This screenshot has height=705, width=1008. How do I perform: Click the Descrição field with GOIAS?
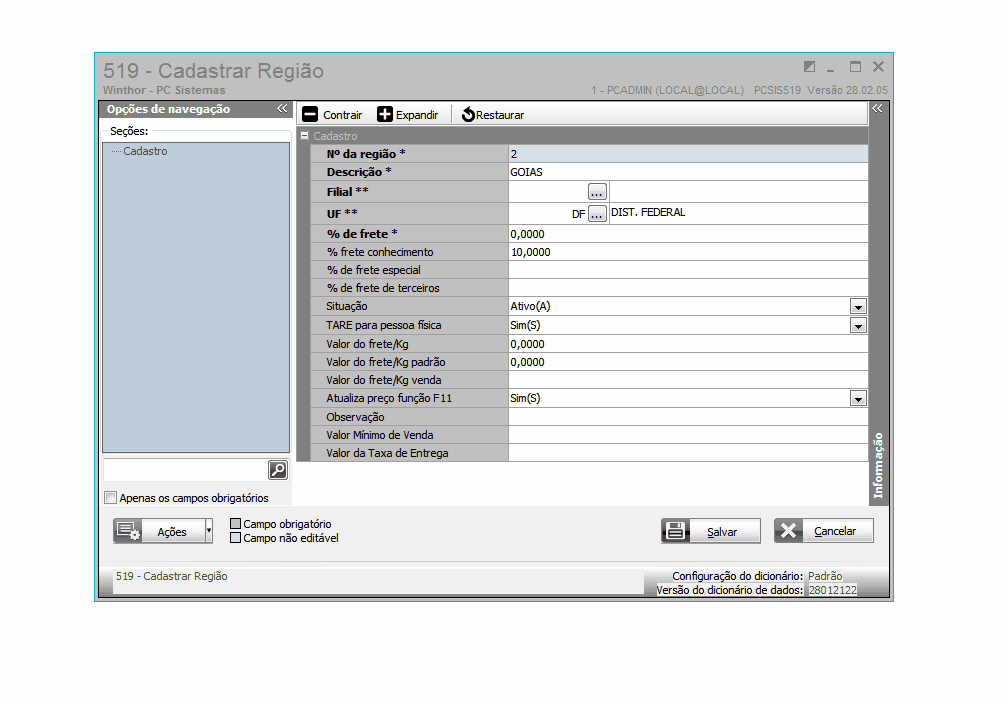coord(688,172)
